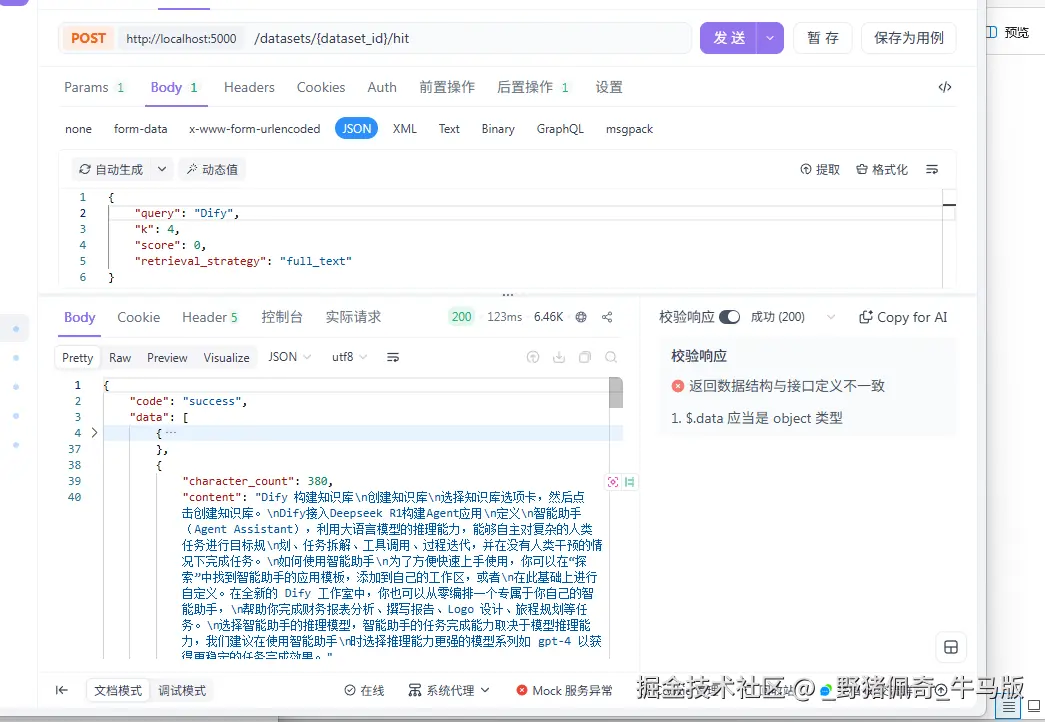Switch to code view using the </> icon
Screen dimensions: 1045x722
(x=944, y=87)
